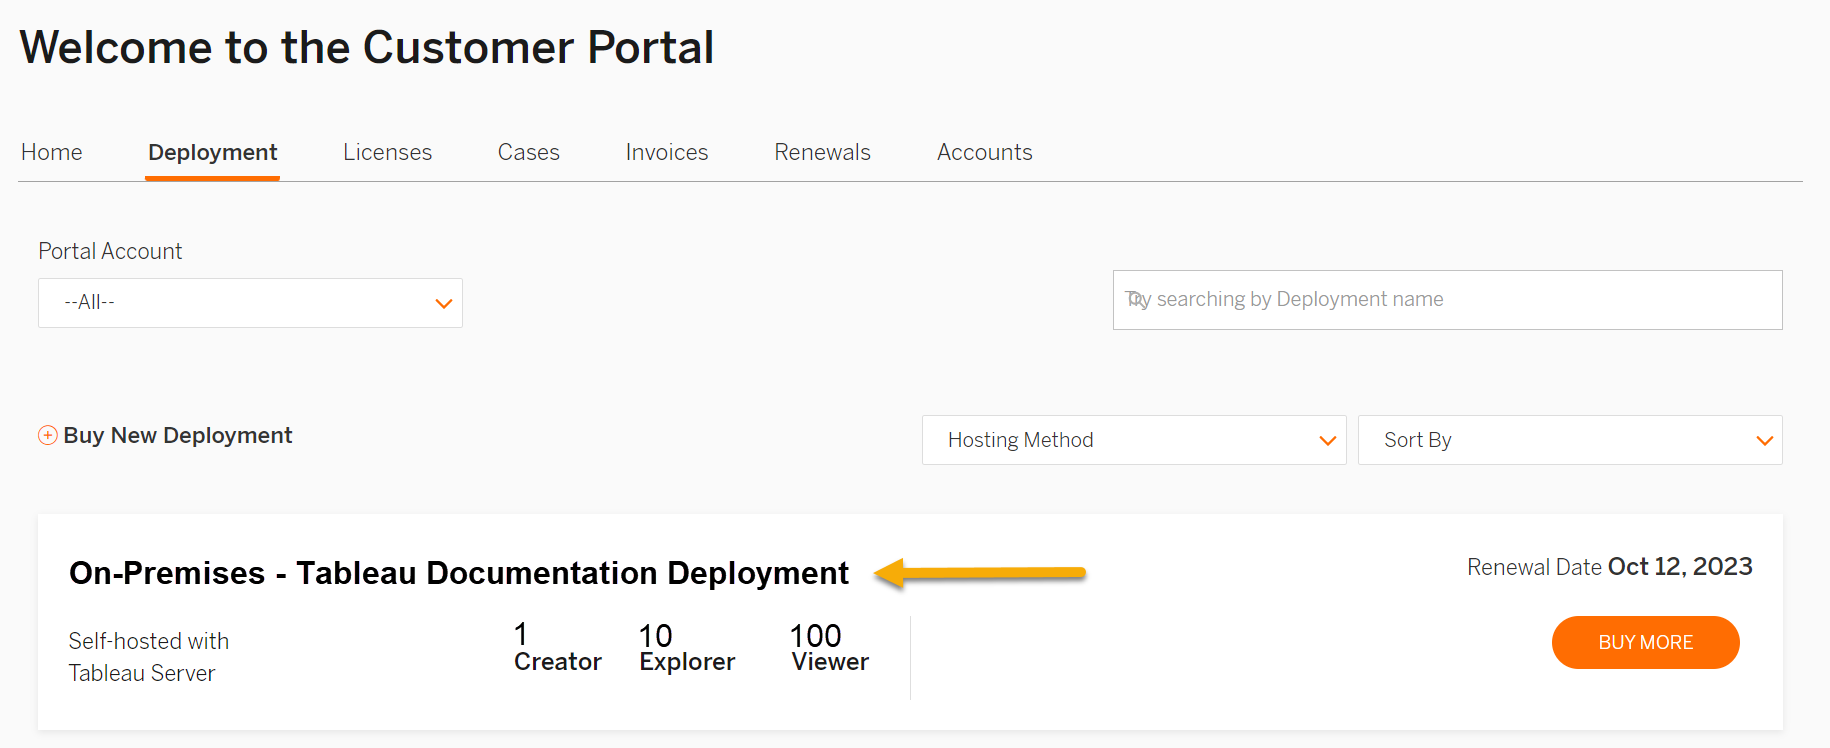Click the 100 Viewer license count
Screen dimensions: 1830x748
coord(829,648)
